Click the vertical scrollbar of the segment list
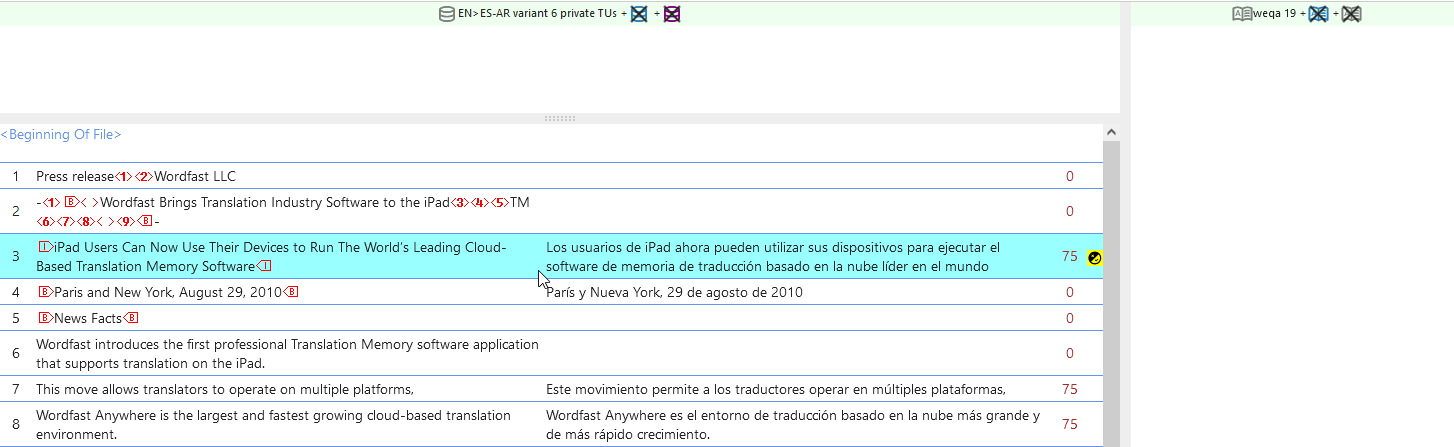The height and width of the screenshot is (447, 1454). tap(1111, 285)
